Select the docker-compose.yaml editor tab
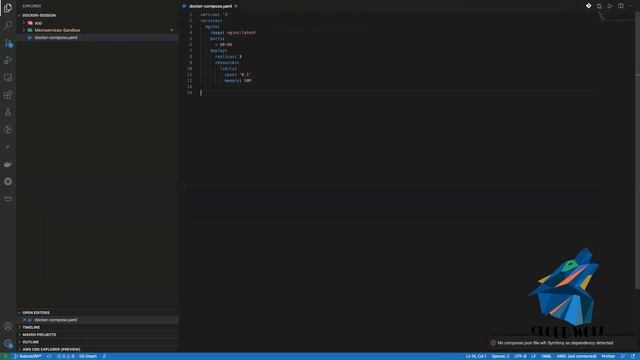The height and width of the screenshot is (360, 640). coord(210,6)
